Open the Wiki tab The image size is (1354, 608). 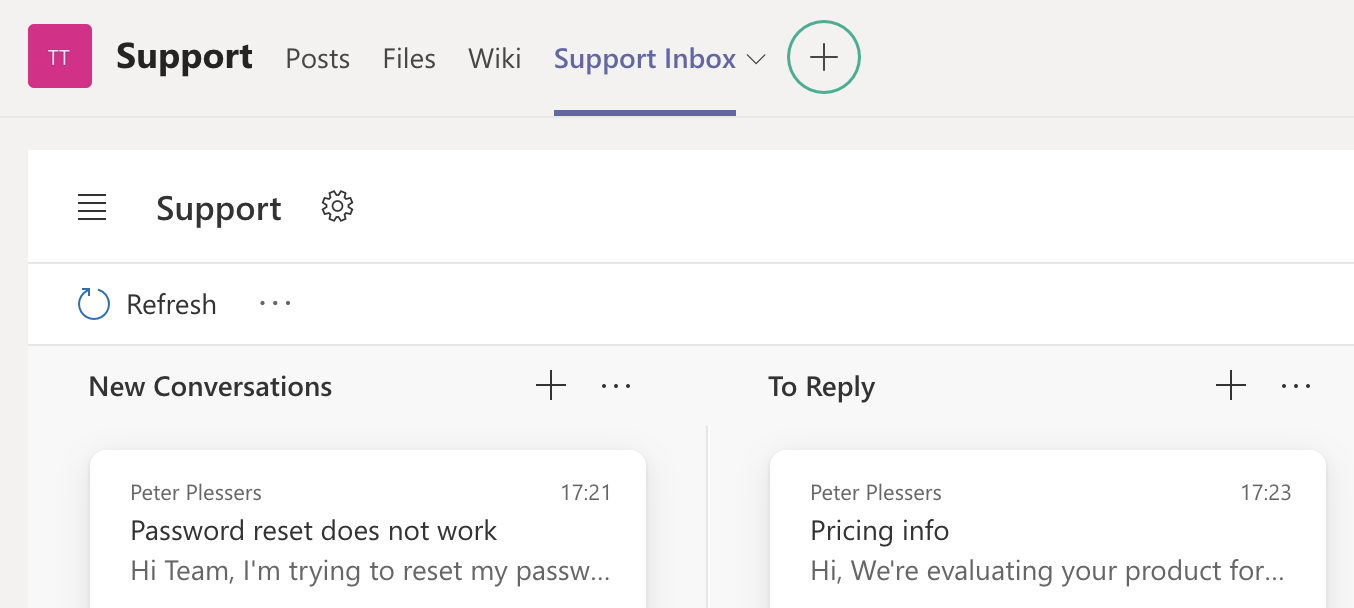(x=494, y=59)
